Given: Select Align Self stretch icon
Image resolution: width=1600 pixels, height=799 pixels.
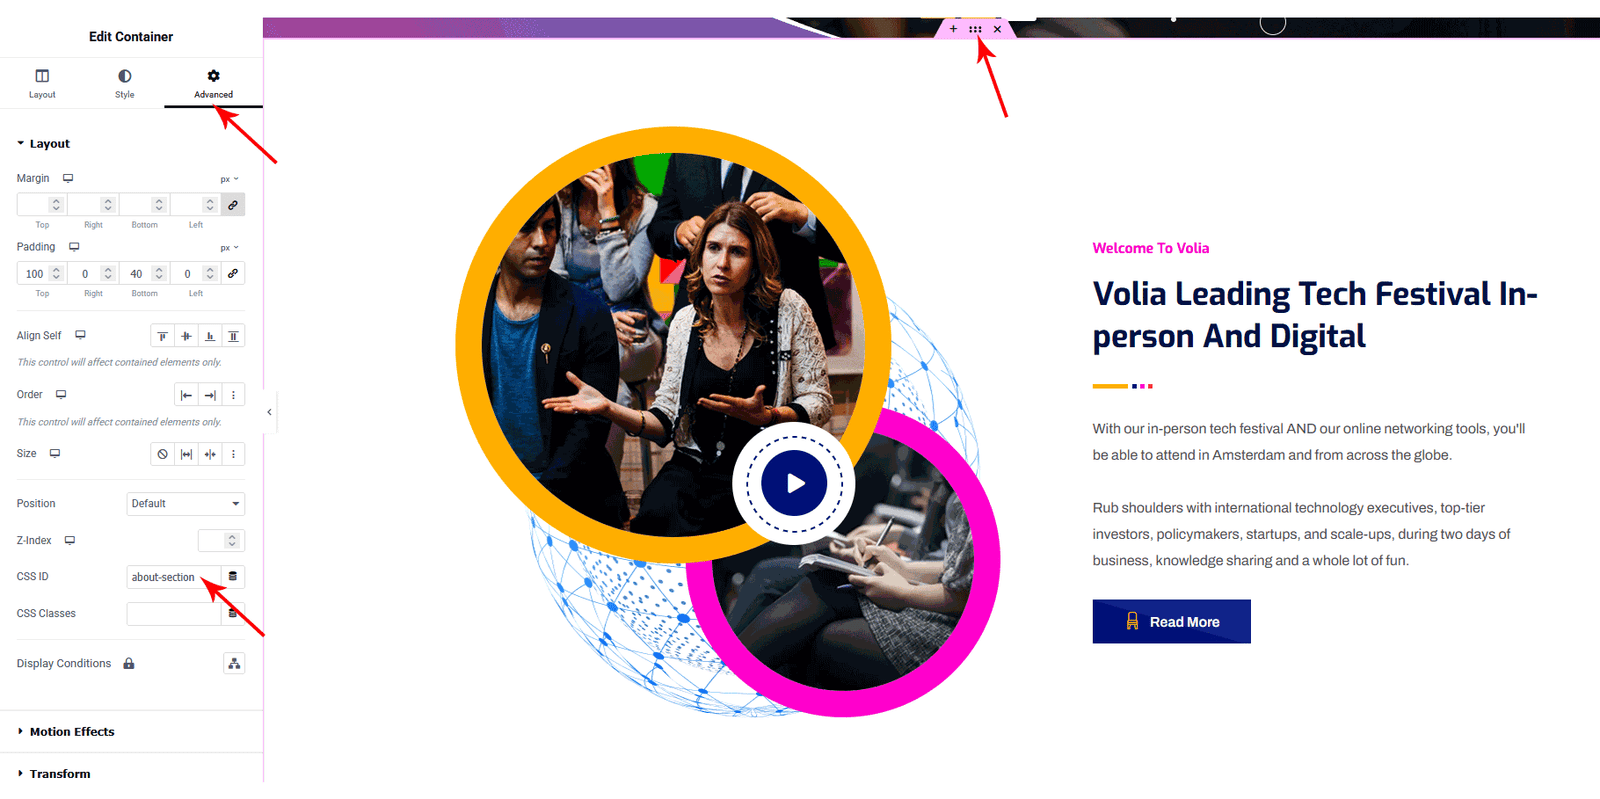Looking at the screenshot, I should point(233,336).
